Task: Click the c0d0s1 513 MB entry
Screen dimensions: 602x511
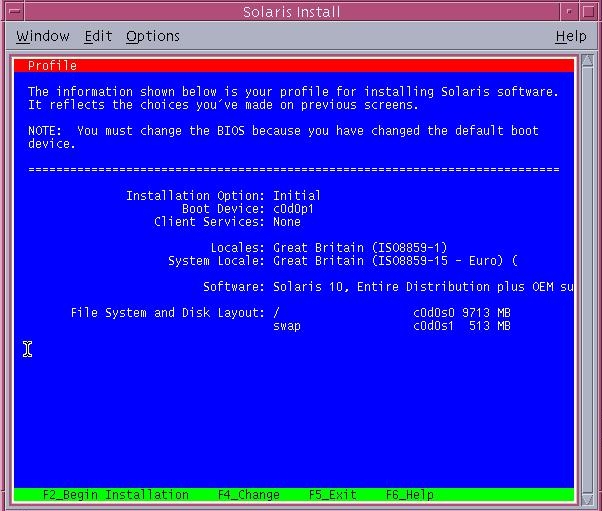Action: coord(462,326)
